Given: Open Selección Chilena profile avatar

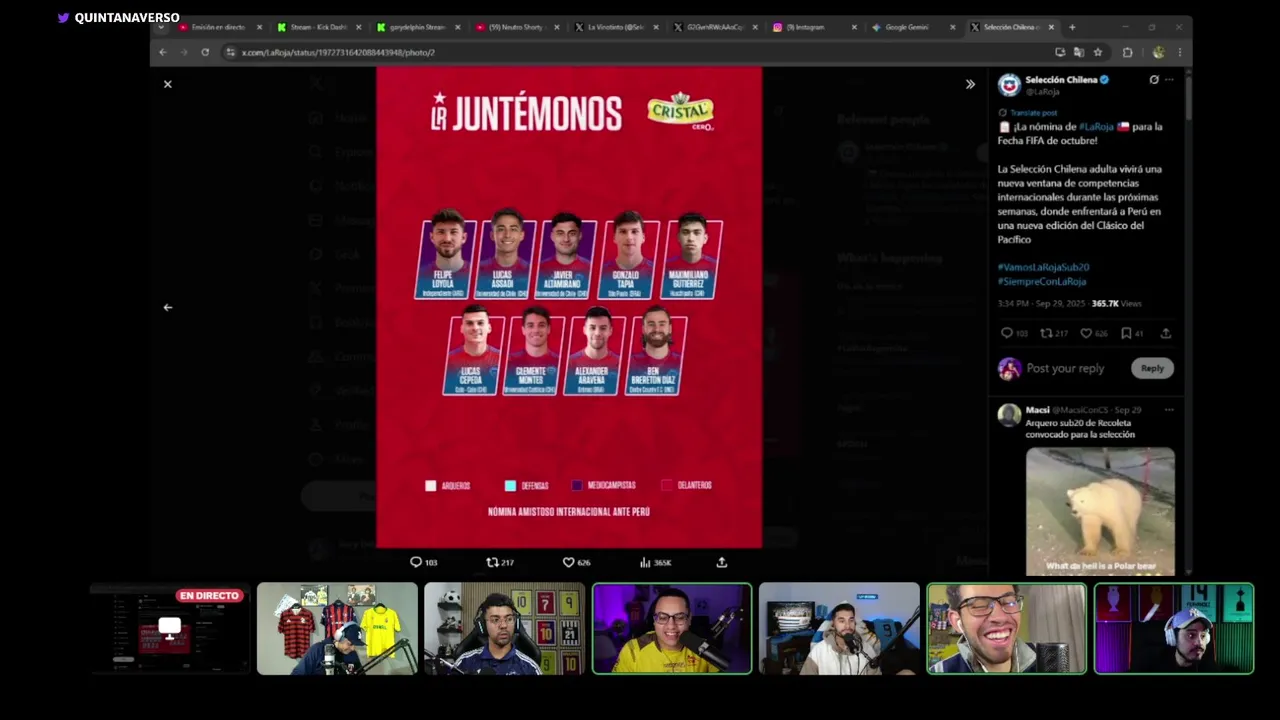Looking at the screenshot, I should coord(1009,85).
